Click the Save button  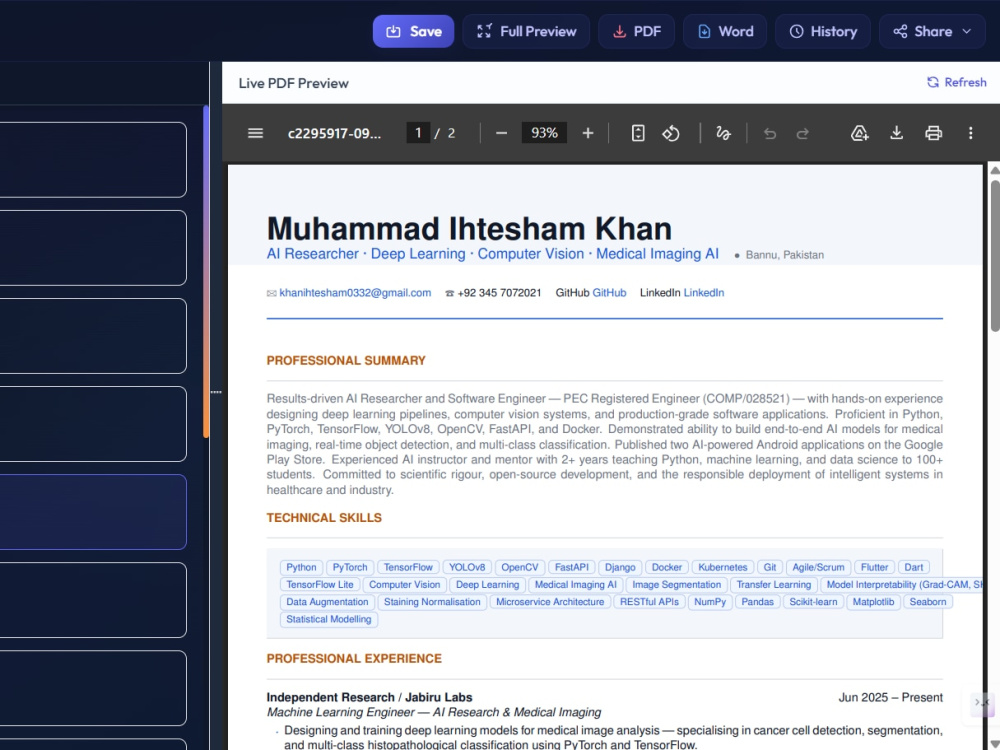pyautogui.click(x=413, y=31)
